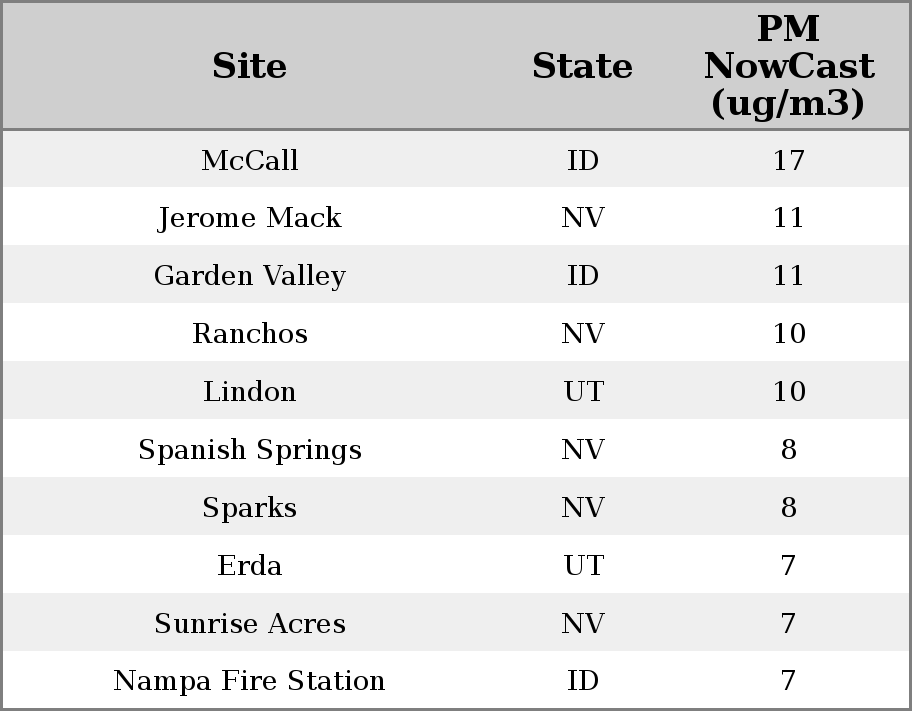Screen dimensions: 912x711
Task: Select the Spanish Springs site cell
Action: tap(250, 450)
